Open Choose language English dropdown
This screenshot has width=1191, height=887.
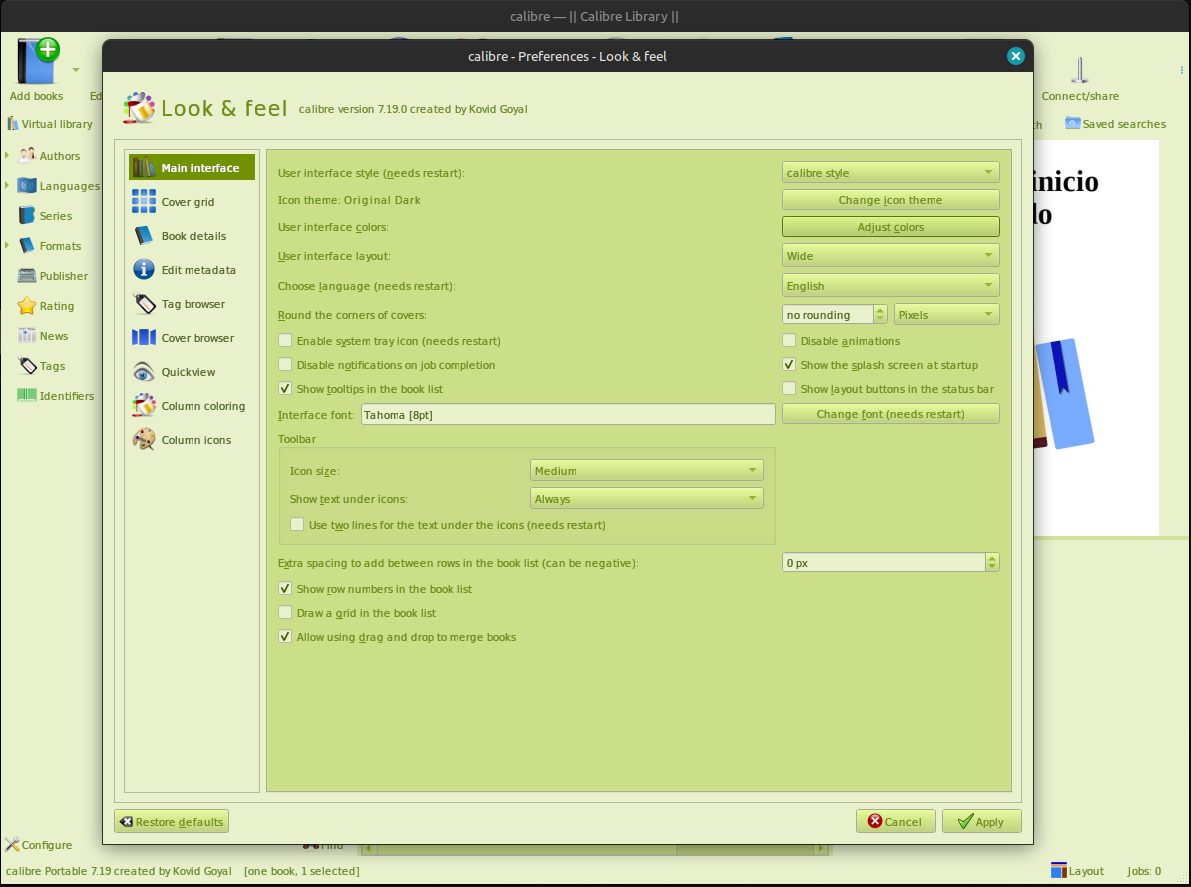pos(890,286)
